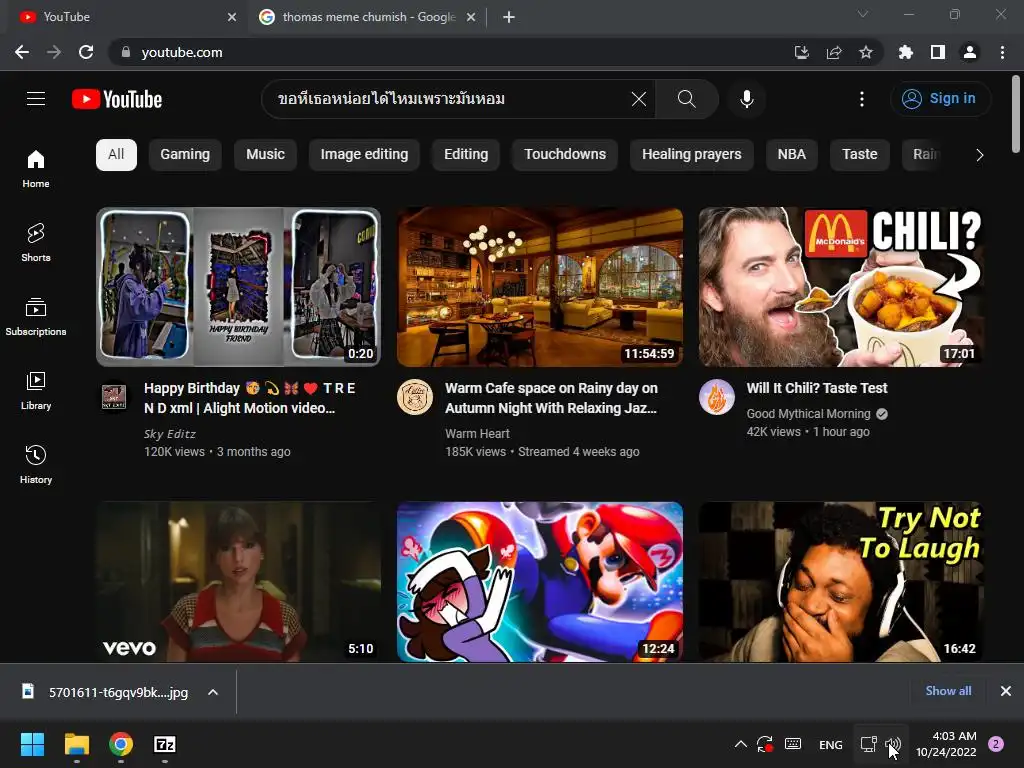Select the All filter chip

click(x=116, y=155)
